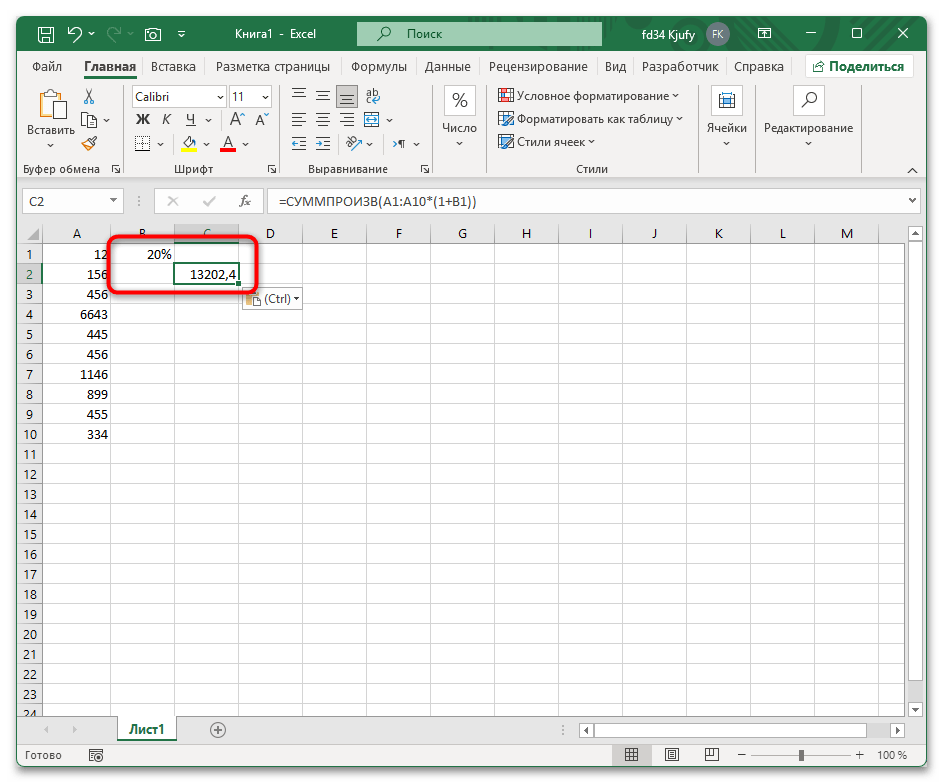This screenshot has width=943, height=783.
Task: Open ribbon display options icon
Action: pos(764,34)
